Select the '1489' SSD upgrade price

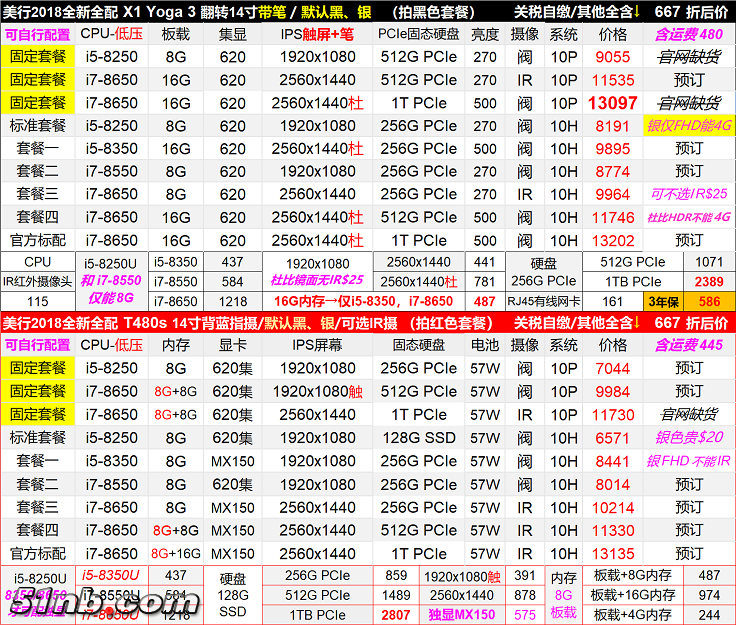396,595
